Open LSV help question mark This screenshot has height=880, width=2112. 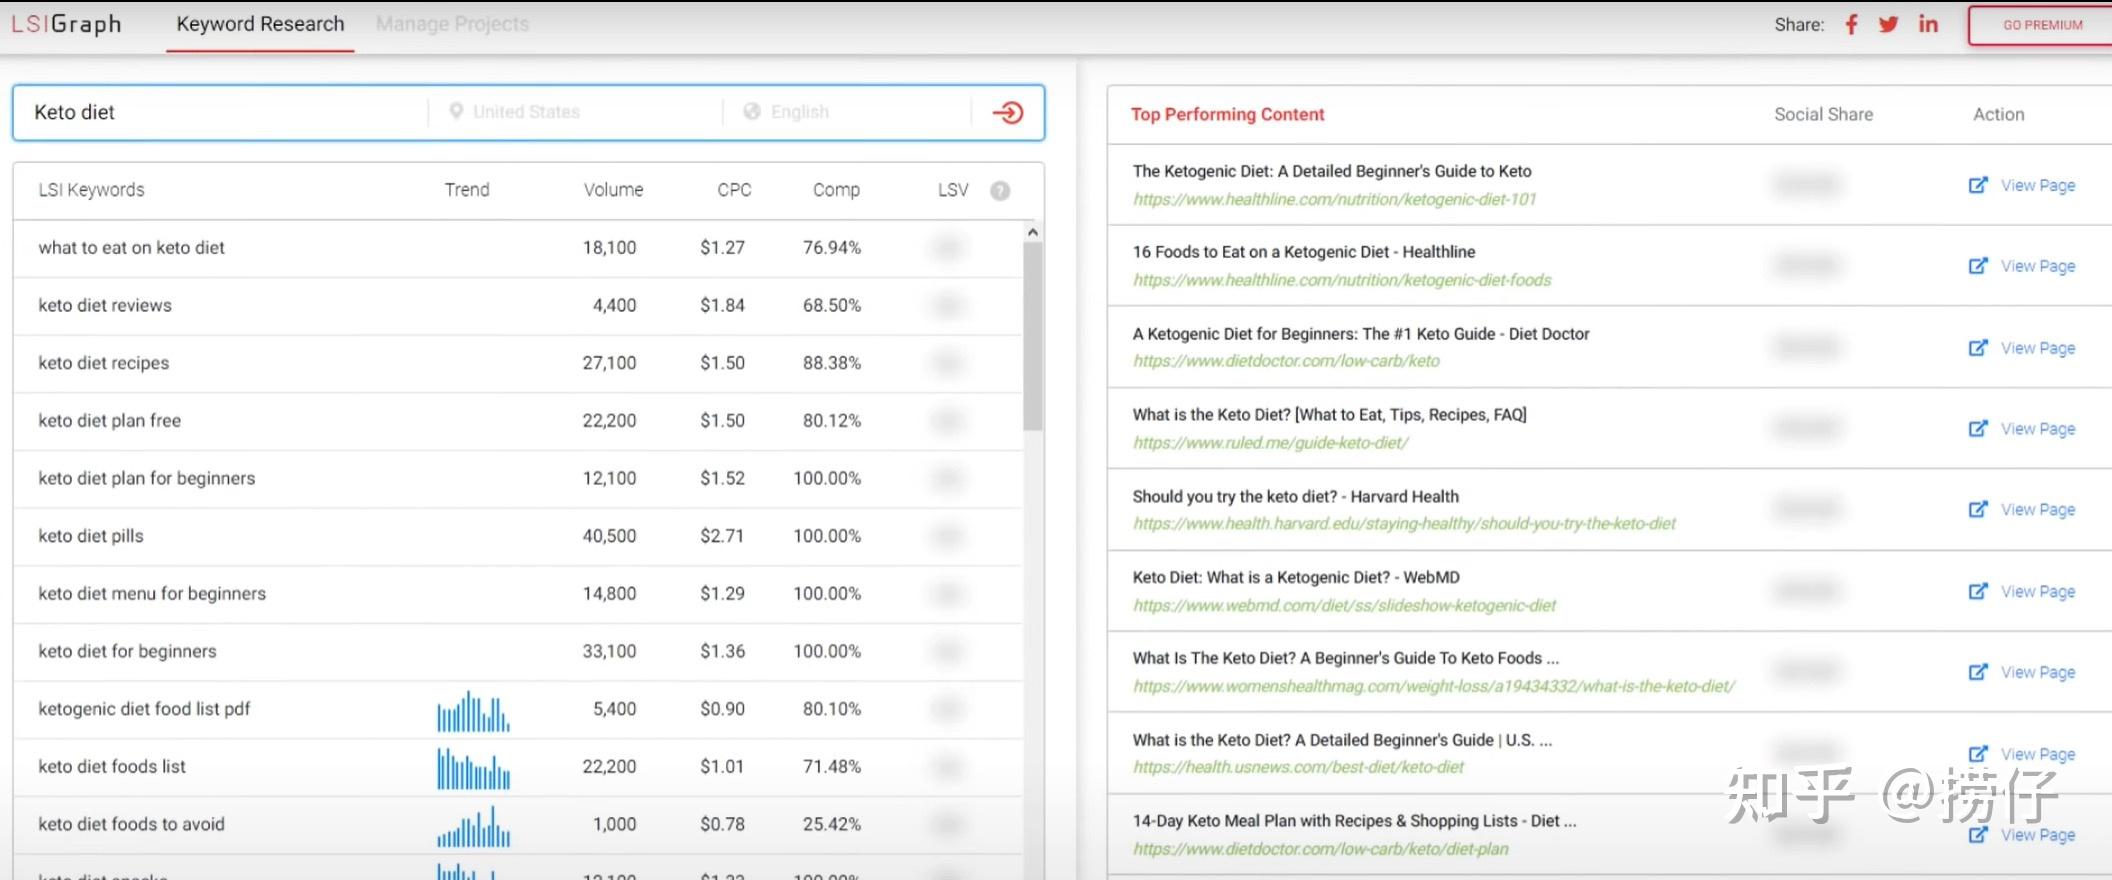(x=1000, y=191)
